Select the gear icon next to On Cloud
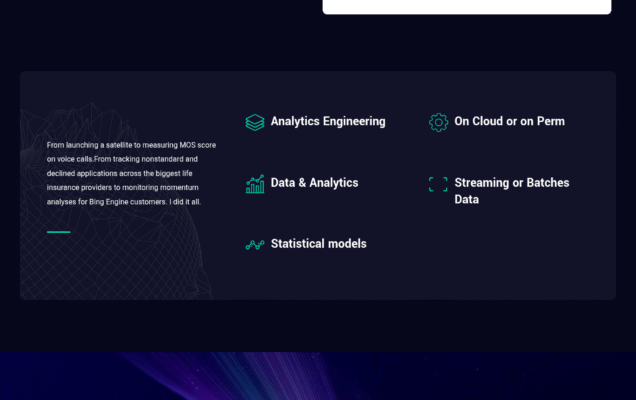This screenshot has height=400, width=636. (x=438, y=122)
